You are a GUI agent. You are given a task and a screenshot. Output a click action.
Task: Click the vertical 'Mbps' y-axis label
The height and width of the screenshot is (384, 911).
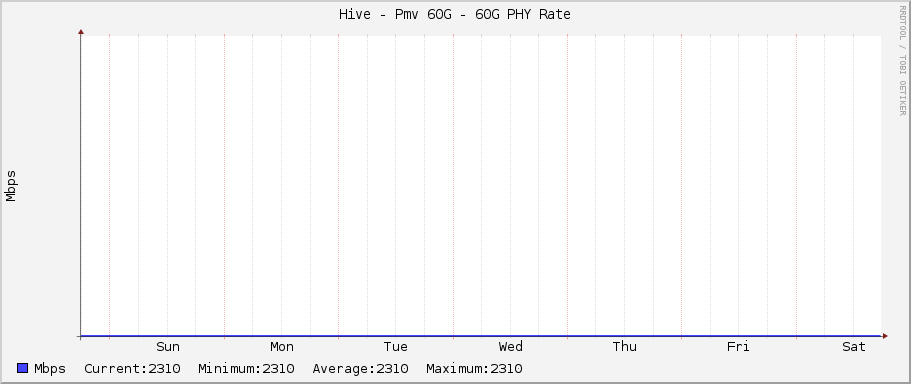(x=11, y=186)
